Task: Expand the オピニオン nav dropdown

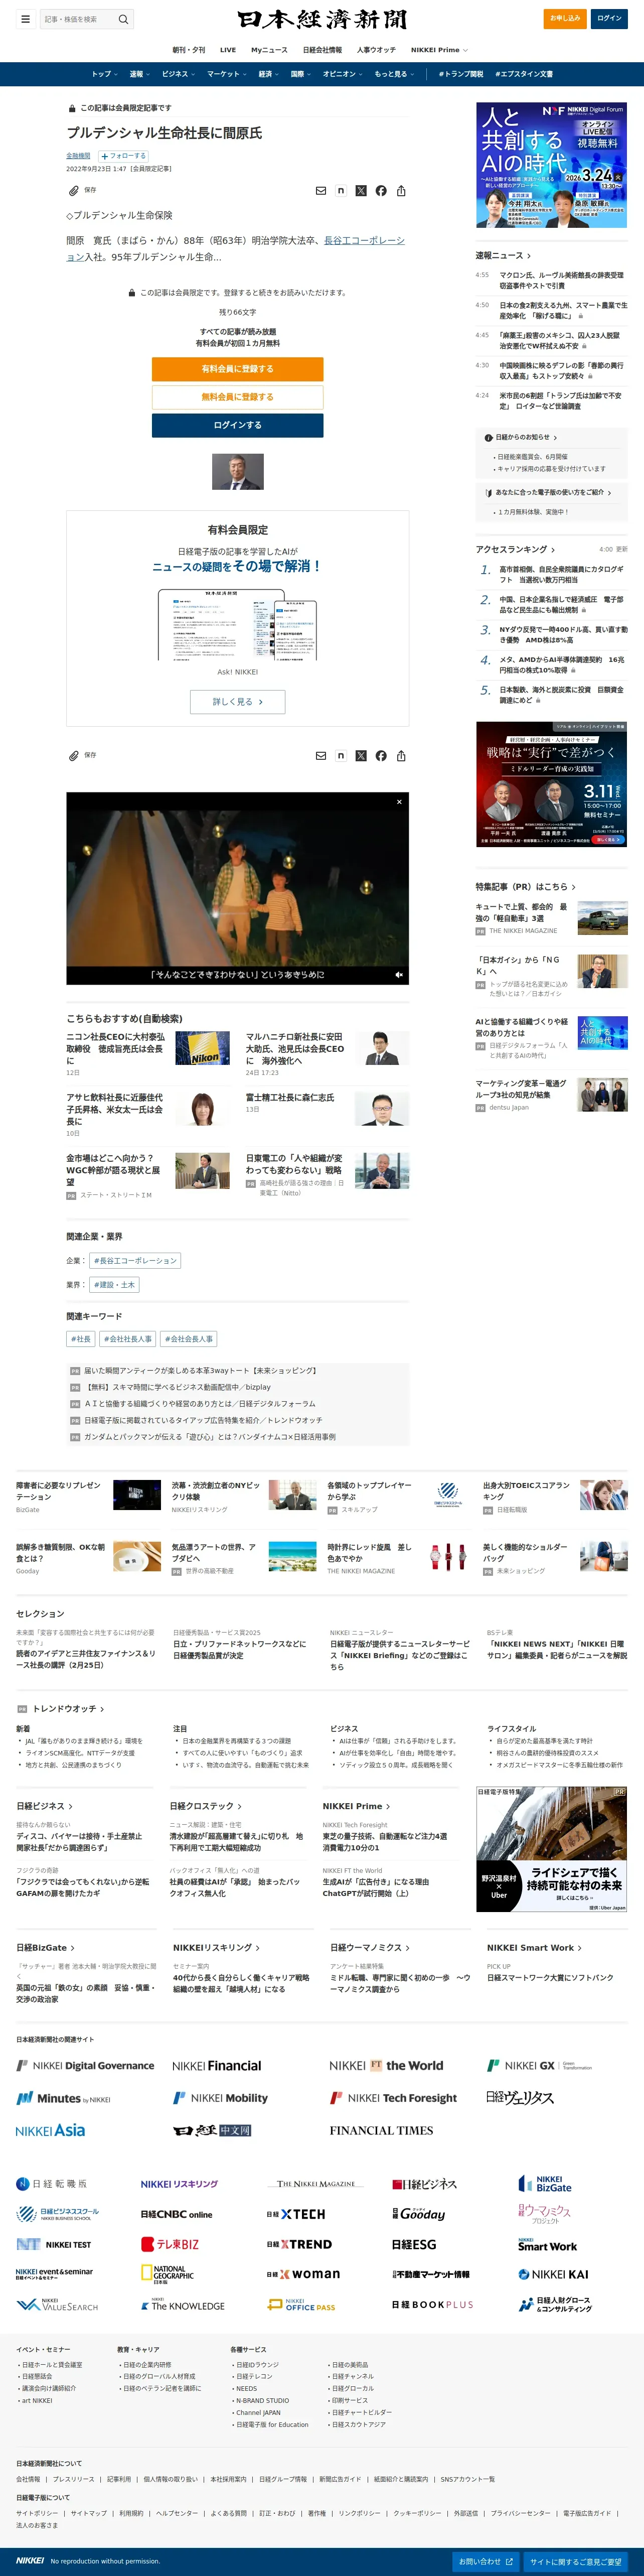Action: (x=342, y=74)
